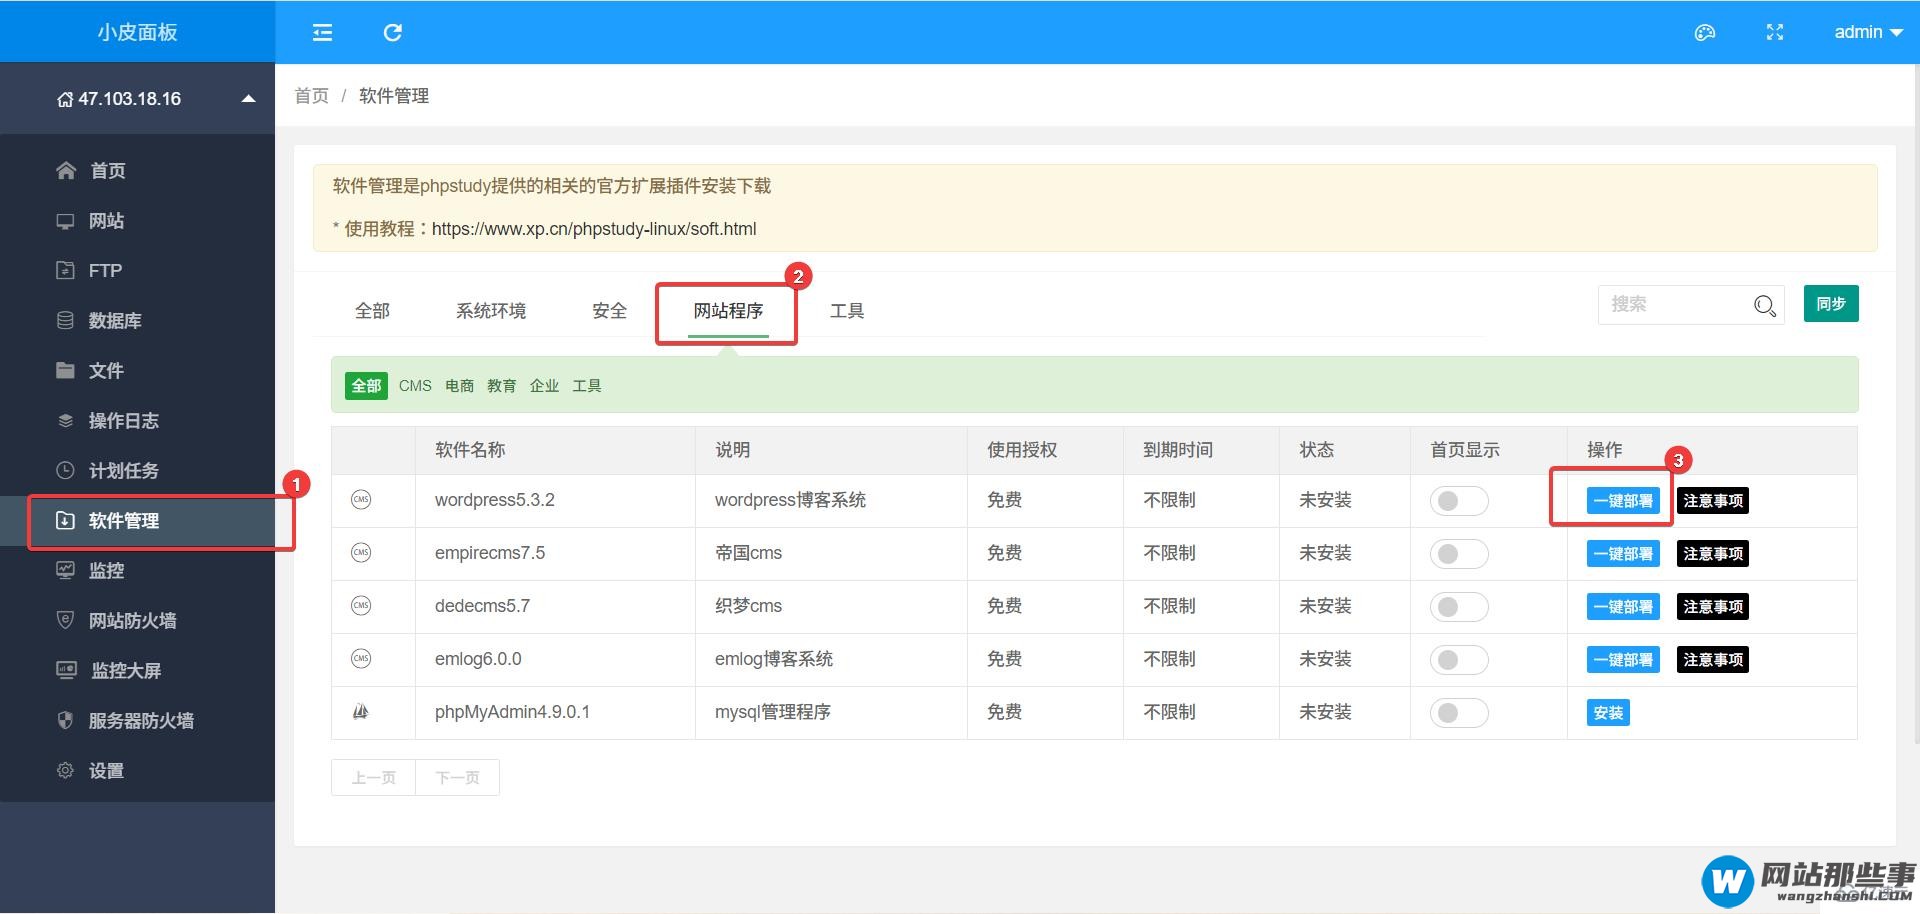Filter by 教育 category
Screen dimensions: 1920x914
[502, 386]
